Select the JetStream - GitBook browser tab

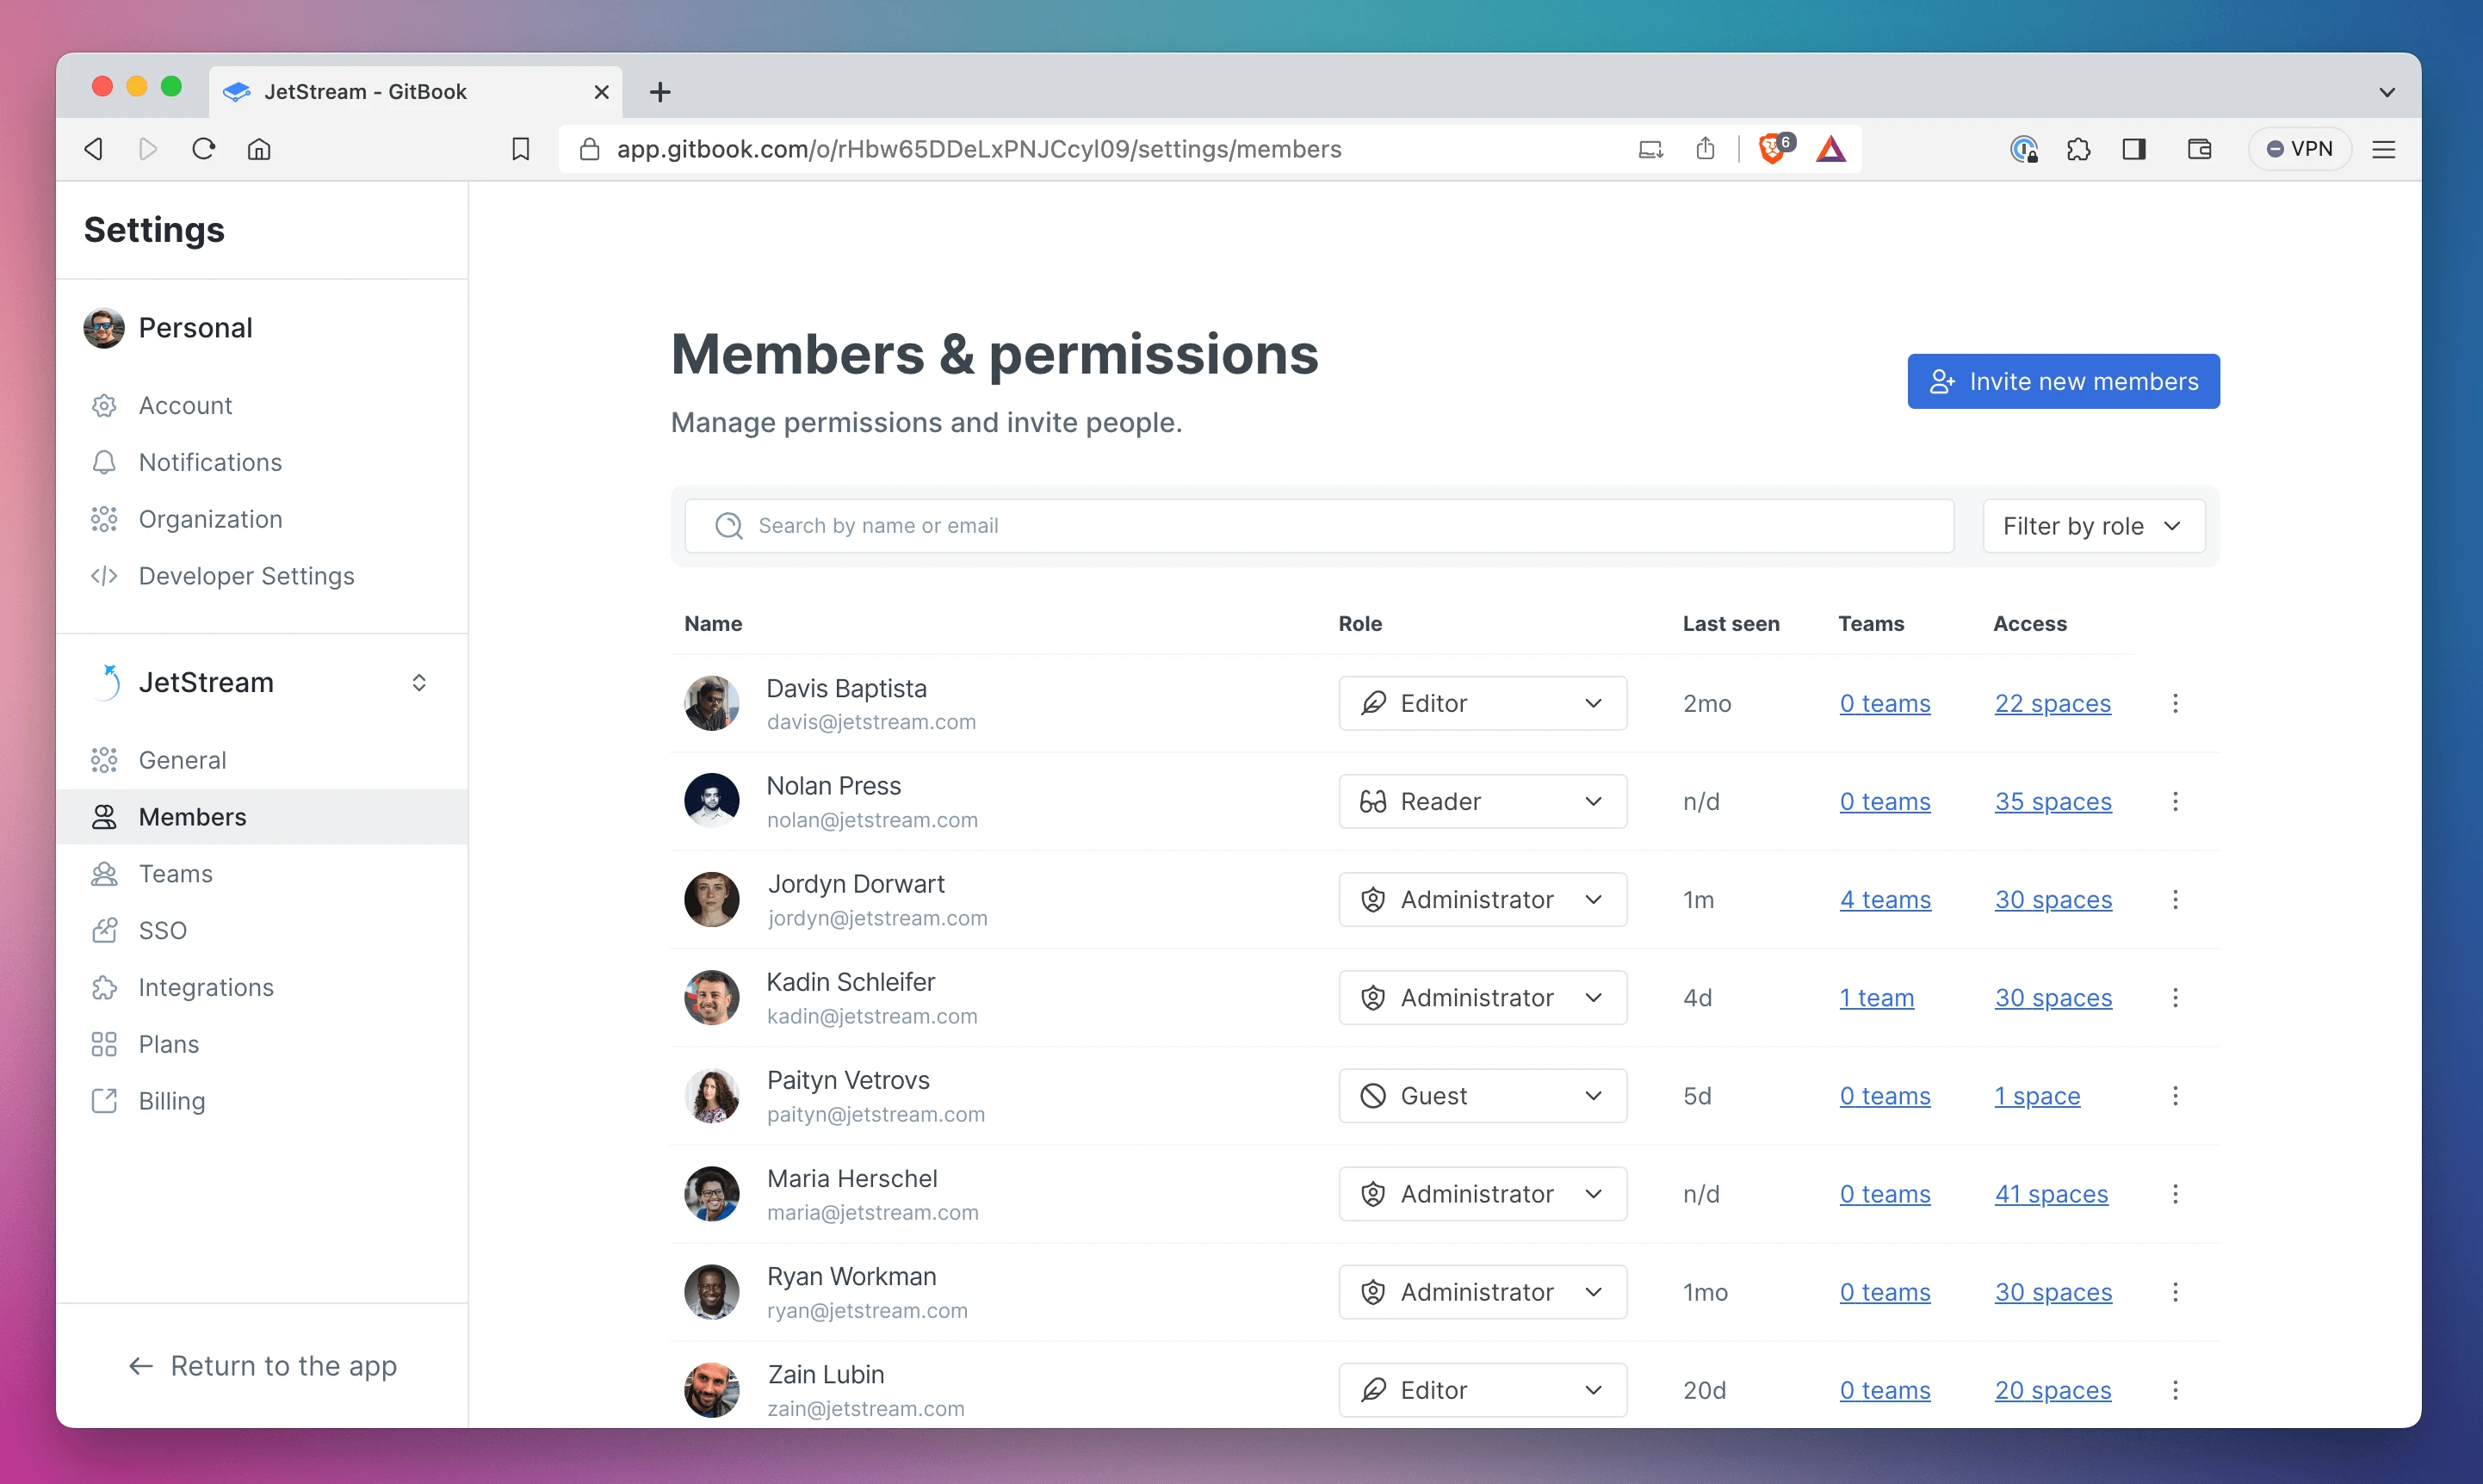click(x=415, y=92)
